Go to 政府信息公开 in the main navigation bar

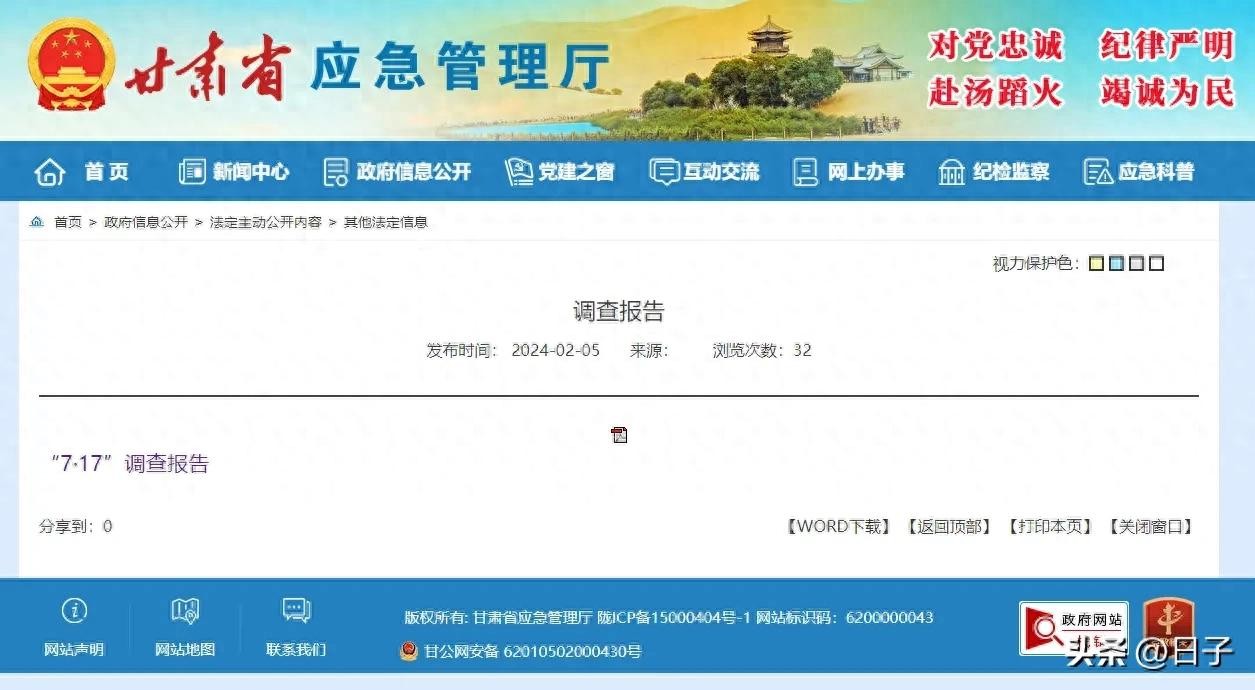(x=397, y=172)
